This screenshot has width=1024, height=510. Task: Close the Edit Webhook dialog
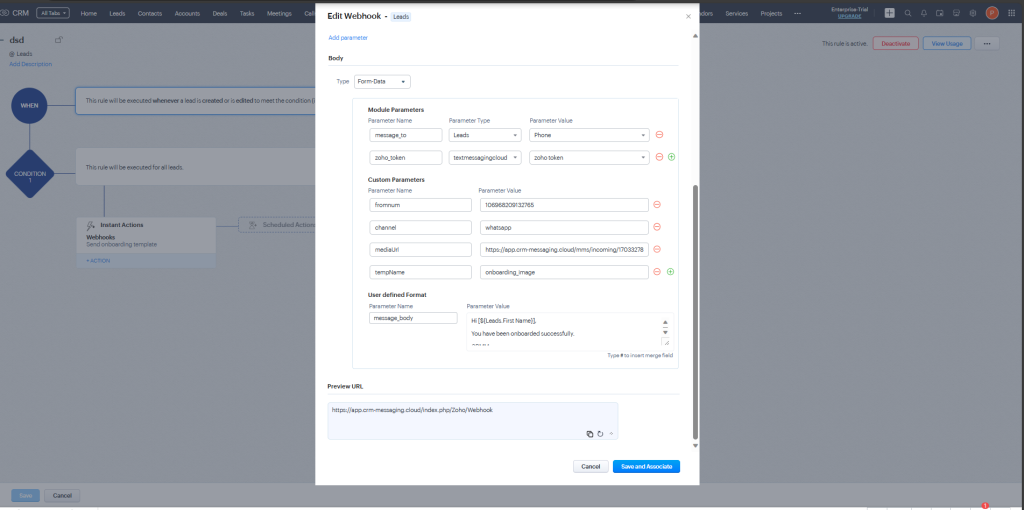(x=688, y=16)
